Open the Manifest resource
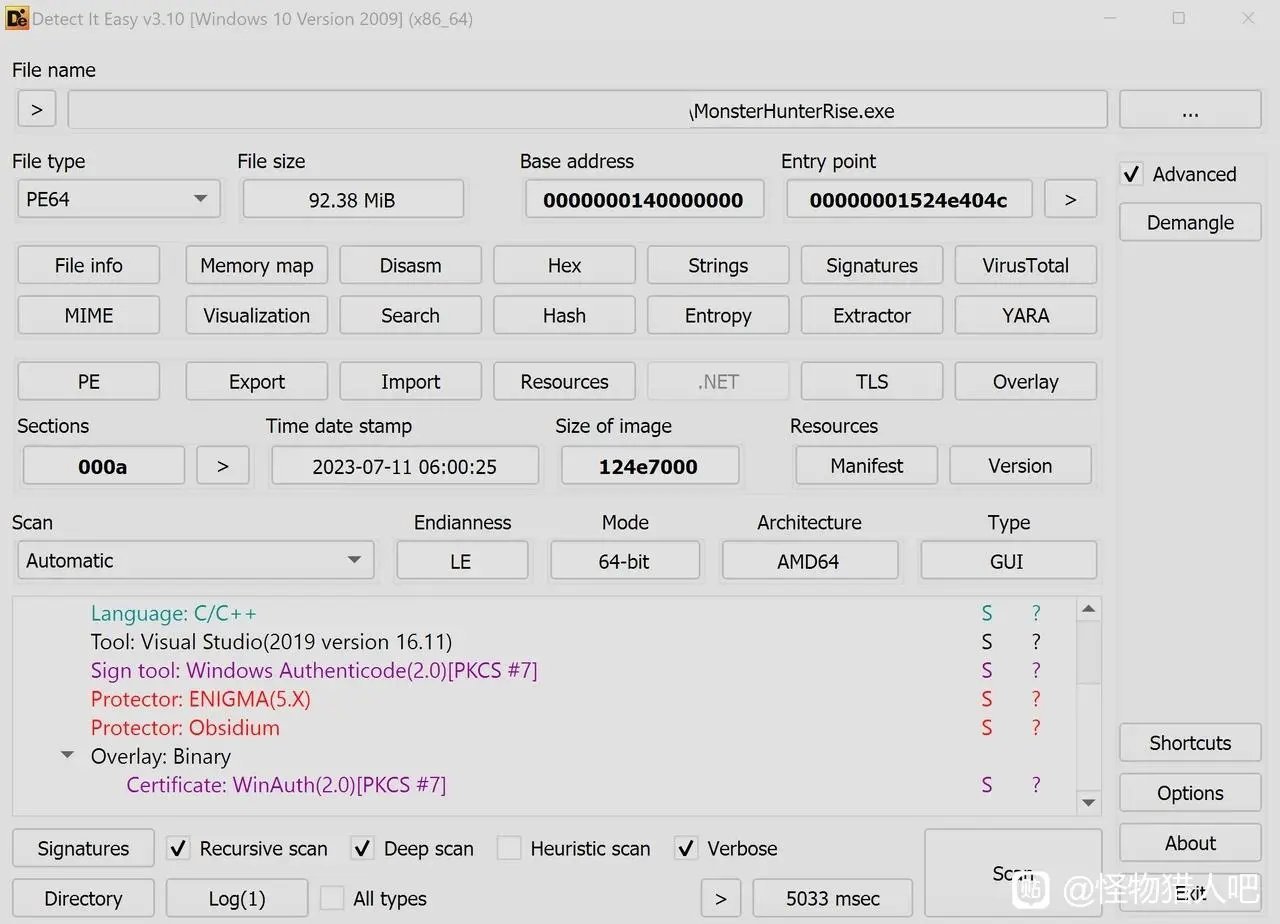This screenshot has height=924, width=1280. [x=867, y=465]
